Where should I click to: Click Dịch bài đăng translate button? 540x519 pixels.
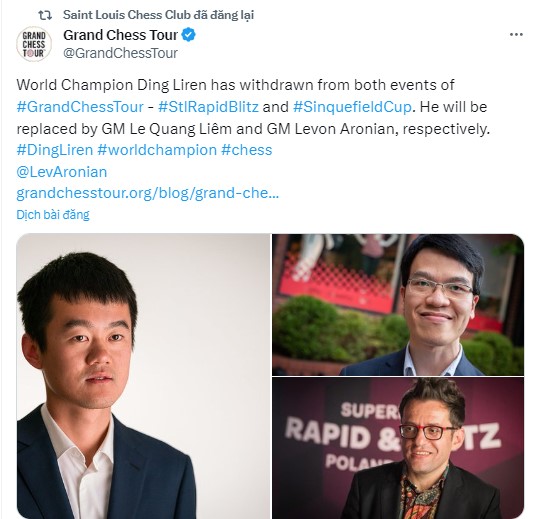53,215
